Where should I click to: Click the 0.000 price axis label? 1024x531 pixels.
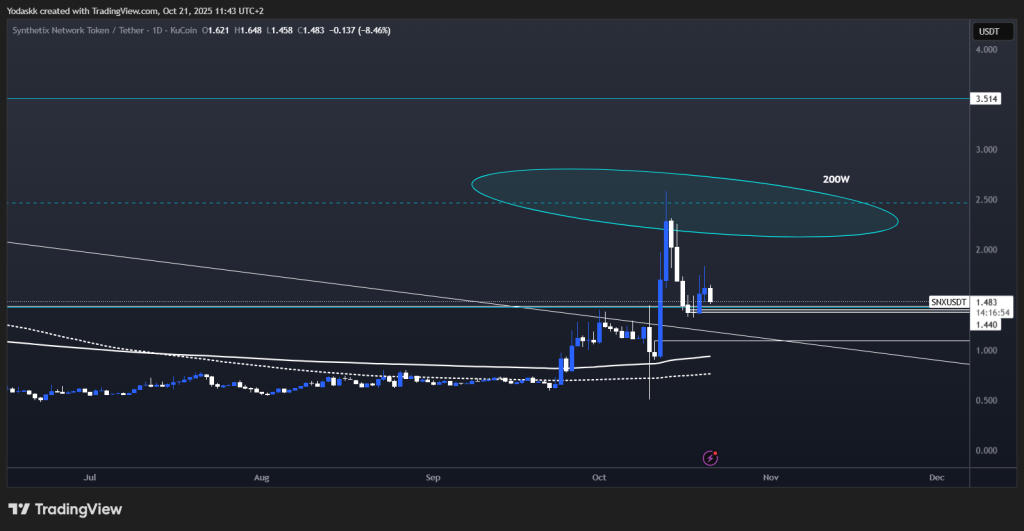pyautogui.click(x=986, y=451)
